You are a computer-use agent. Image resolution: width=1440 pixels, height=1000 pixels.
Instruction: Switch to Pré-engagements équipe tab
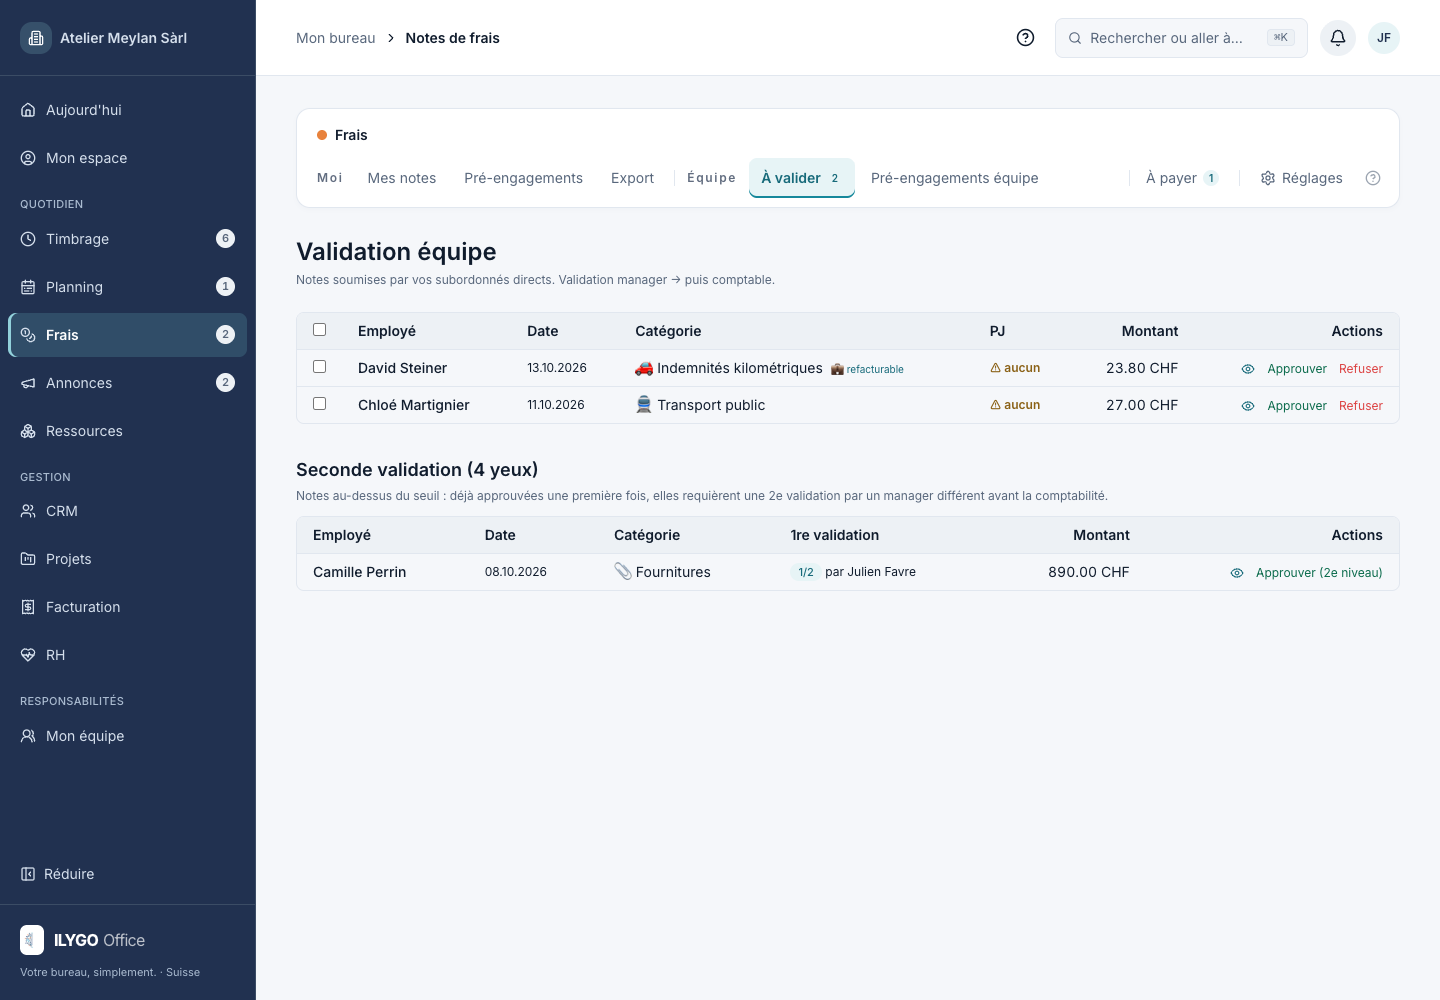[955, 178]
